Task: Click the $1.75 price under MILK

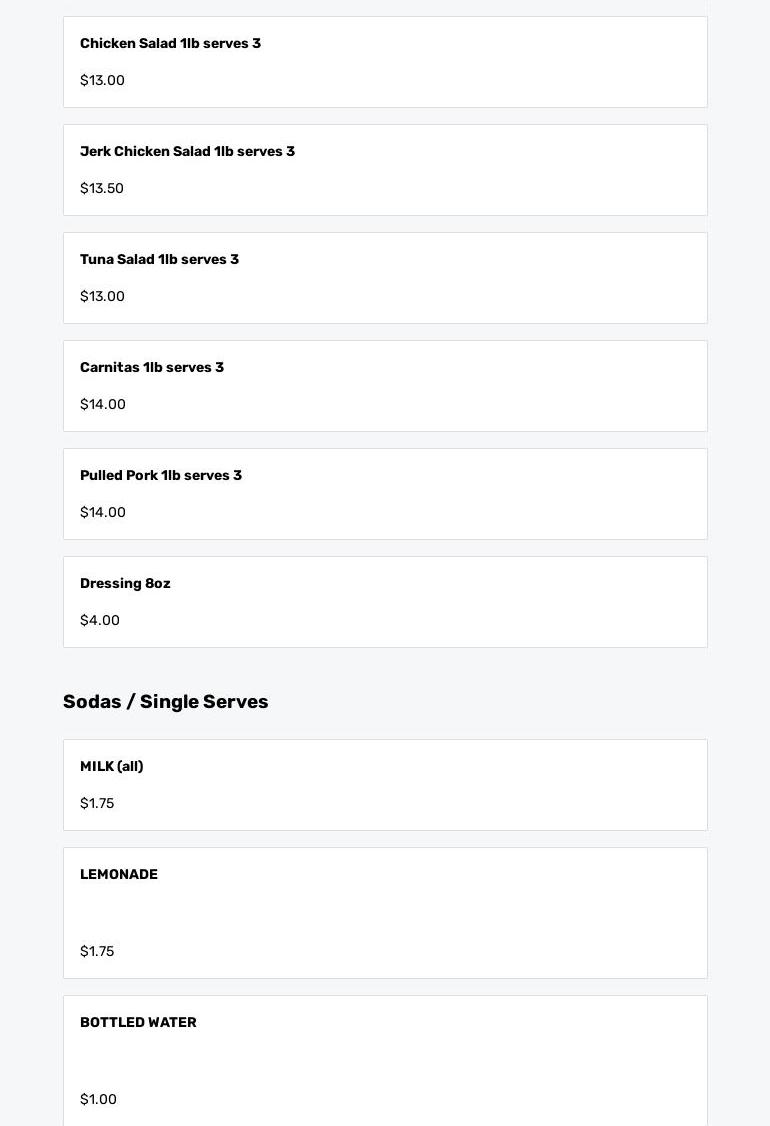Action: point(97,804)
